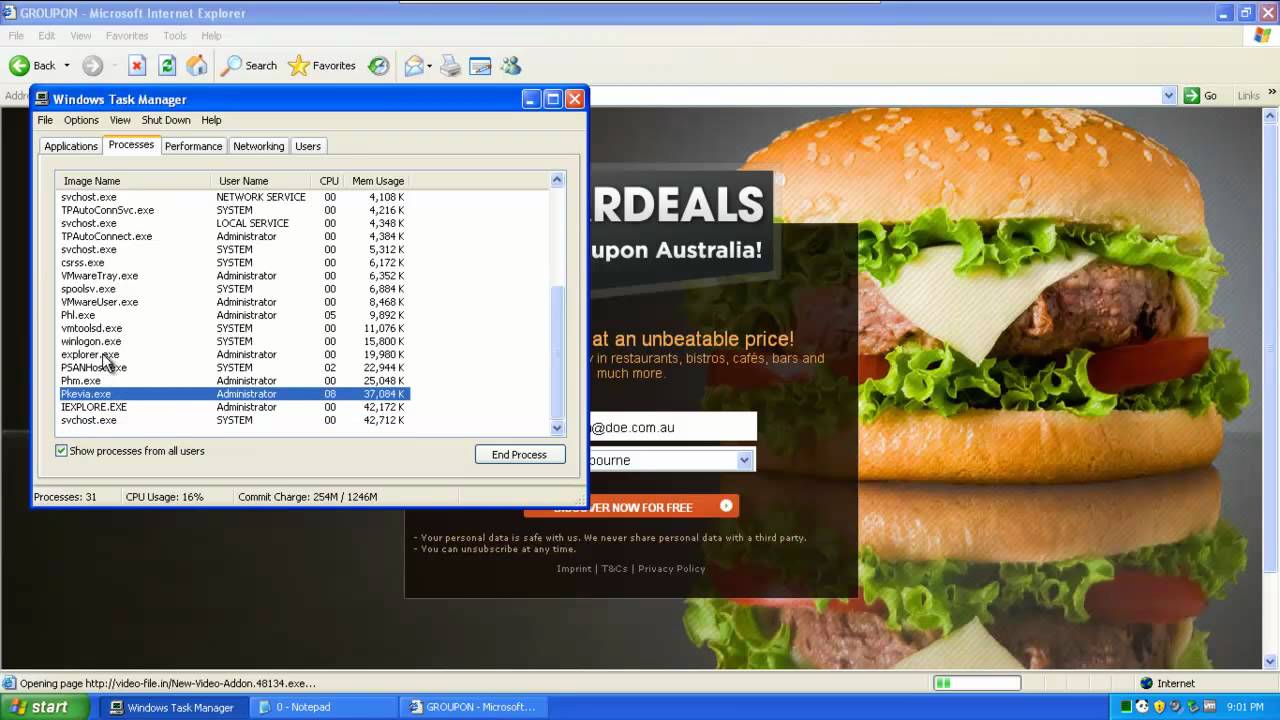The image size is (1280, 720).
Task: Sort by Mem Usage column header
Action: pos(377,181)
